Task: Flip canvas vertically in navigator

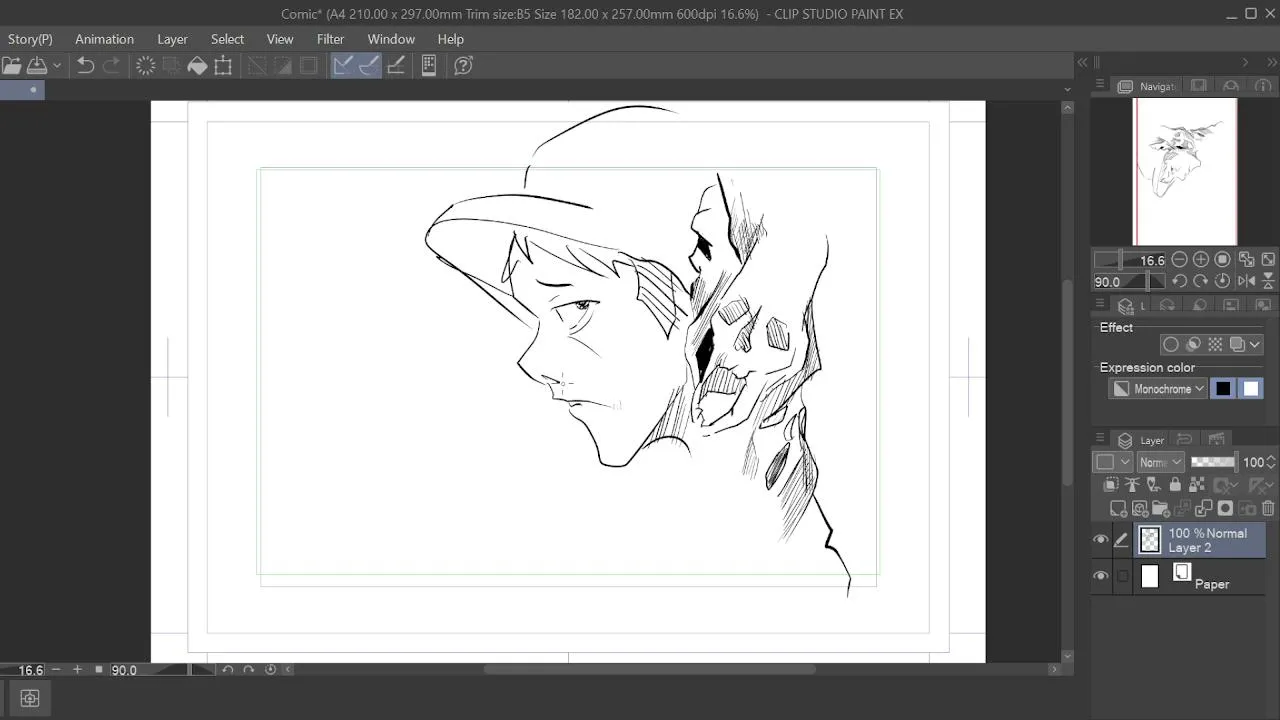Action: [x=1268, y=282]
